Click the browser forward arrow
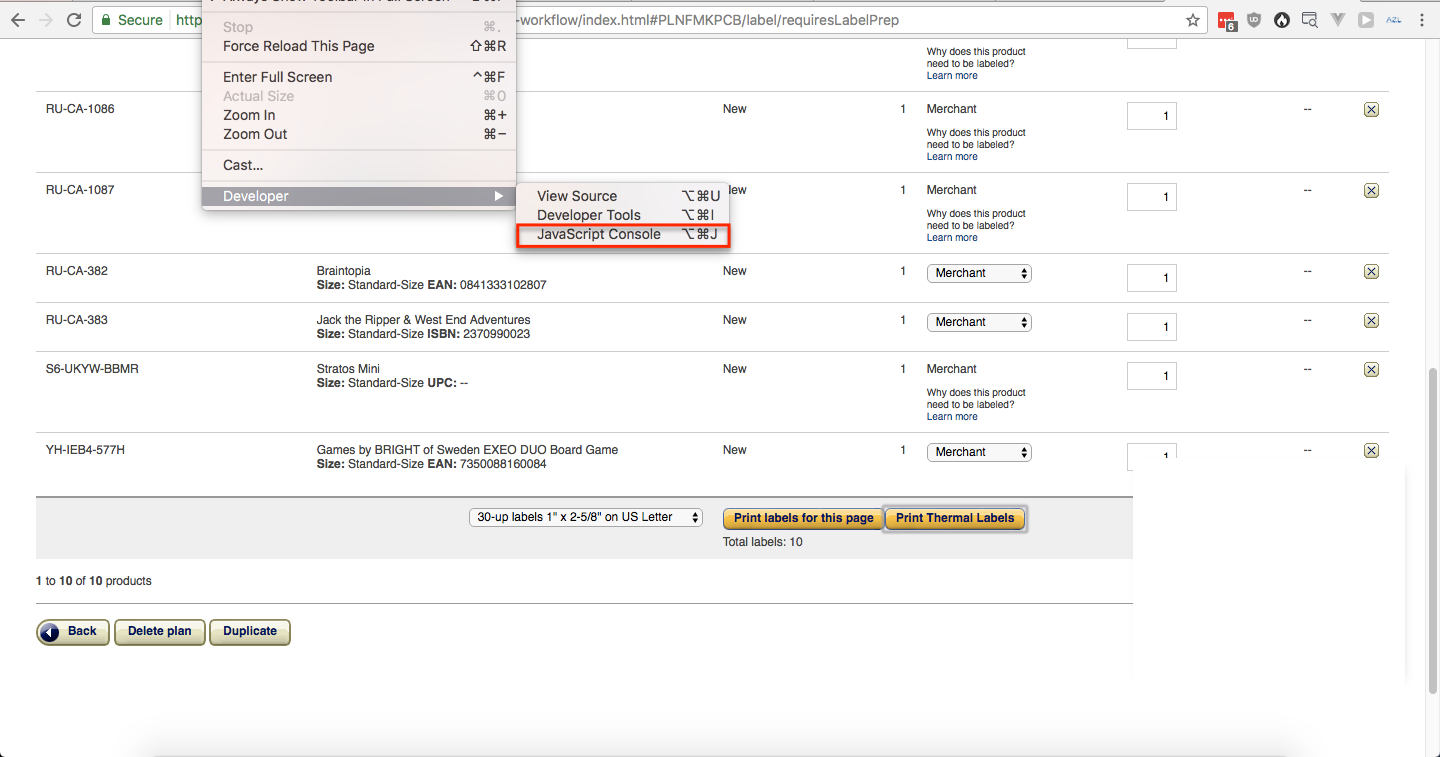 pyautogui.click(x=46, y=20)
